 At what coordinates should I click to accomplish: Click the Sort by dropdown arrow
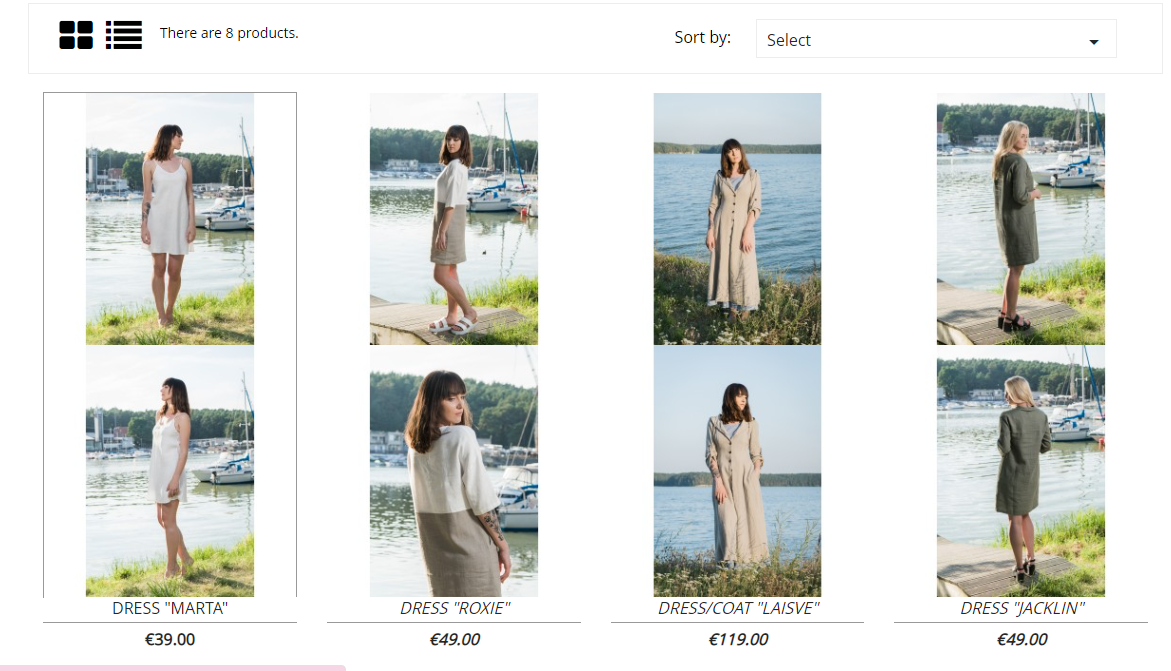point(1093,42)
